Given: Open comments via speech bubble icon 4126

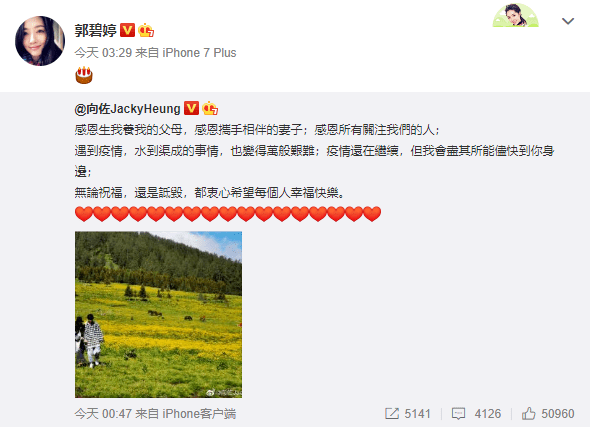Looking at the screenshot, I should point(476,414).
